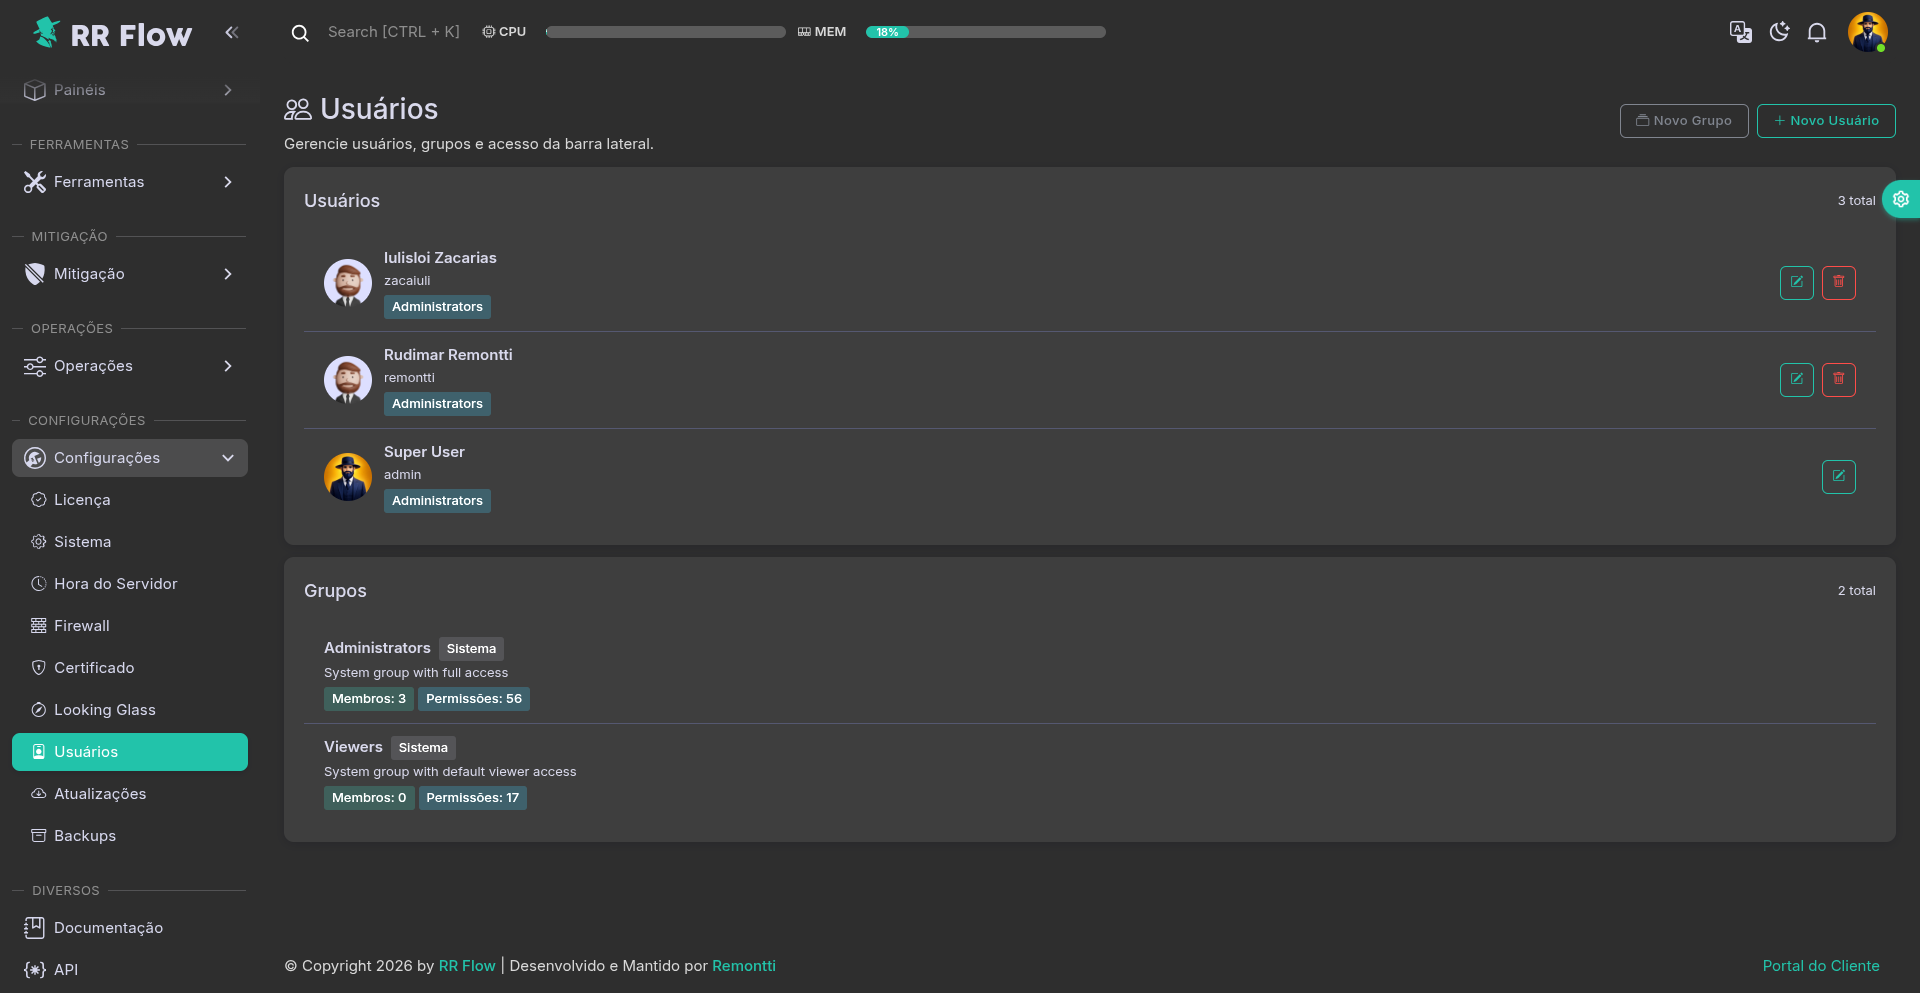1920x993 pixels.
Task: Click the language translation icon
Action: (1740, 32)
